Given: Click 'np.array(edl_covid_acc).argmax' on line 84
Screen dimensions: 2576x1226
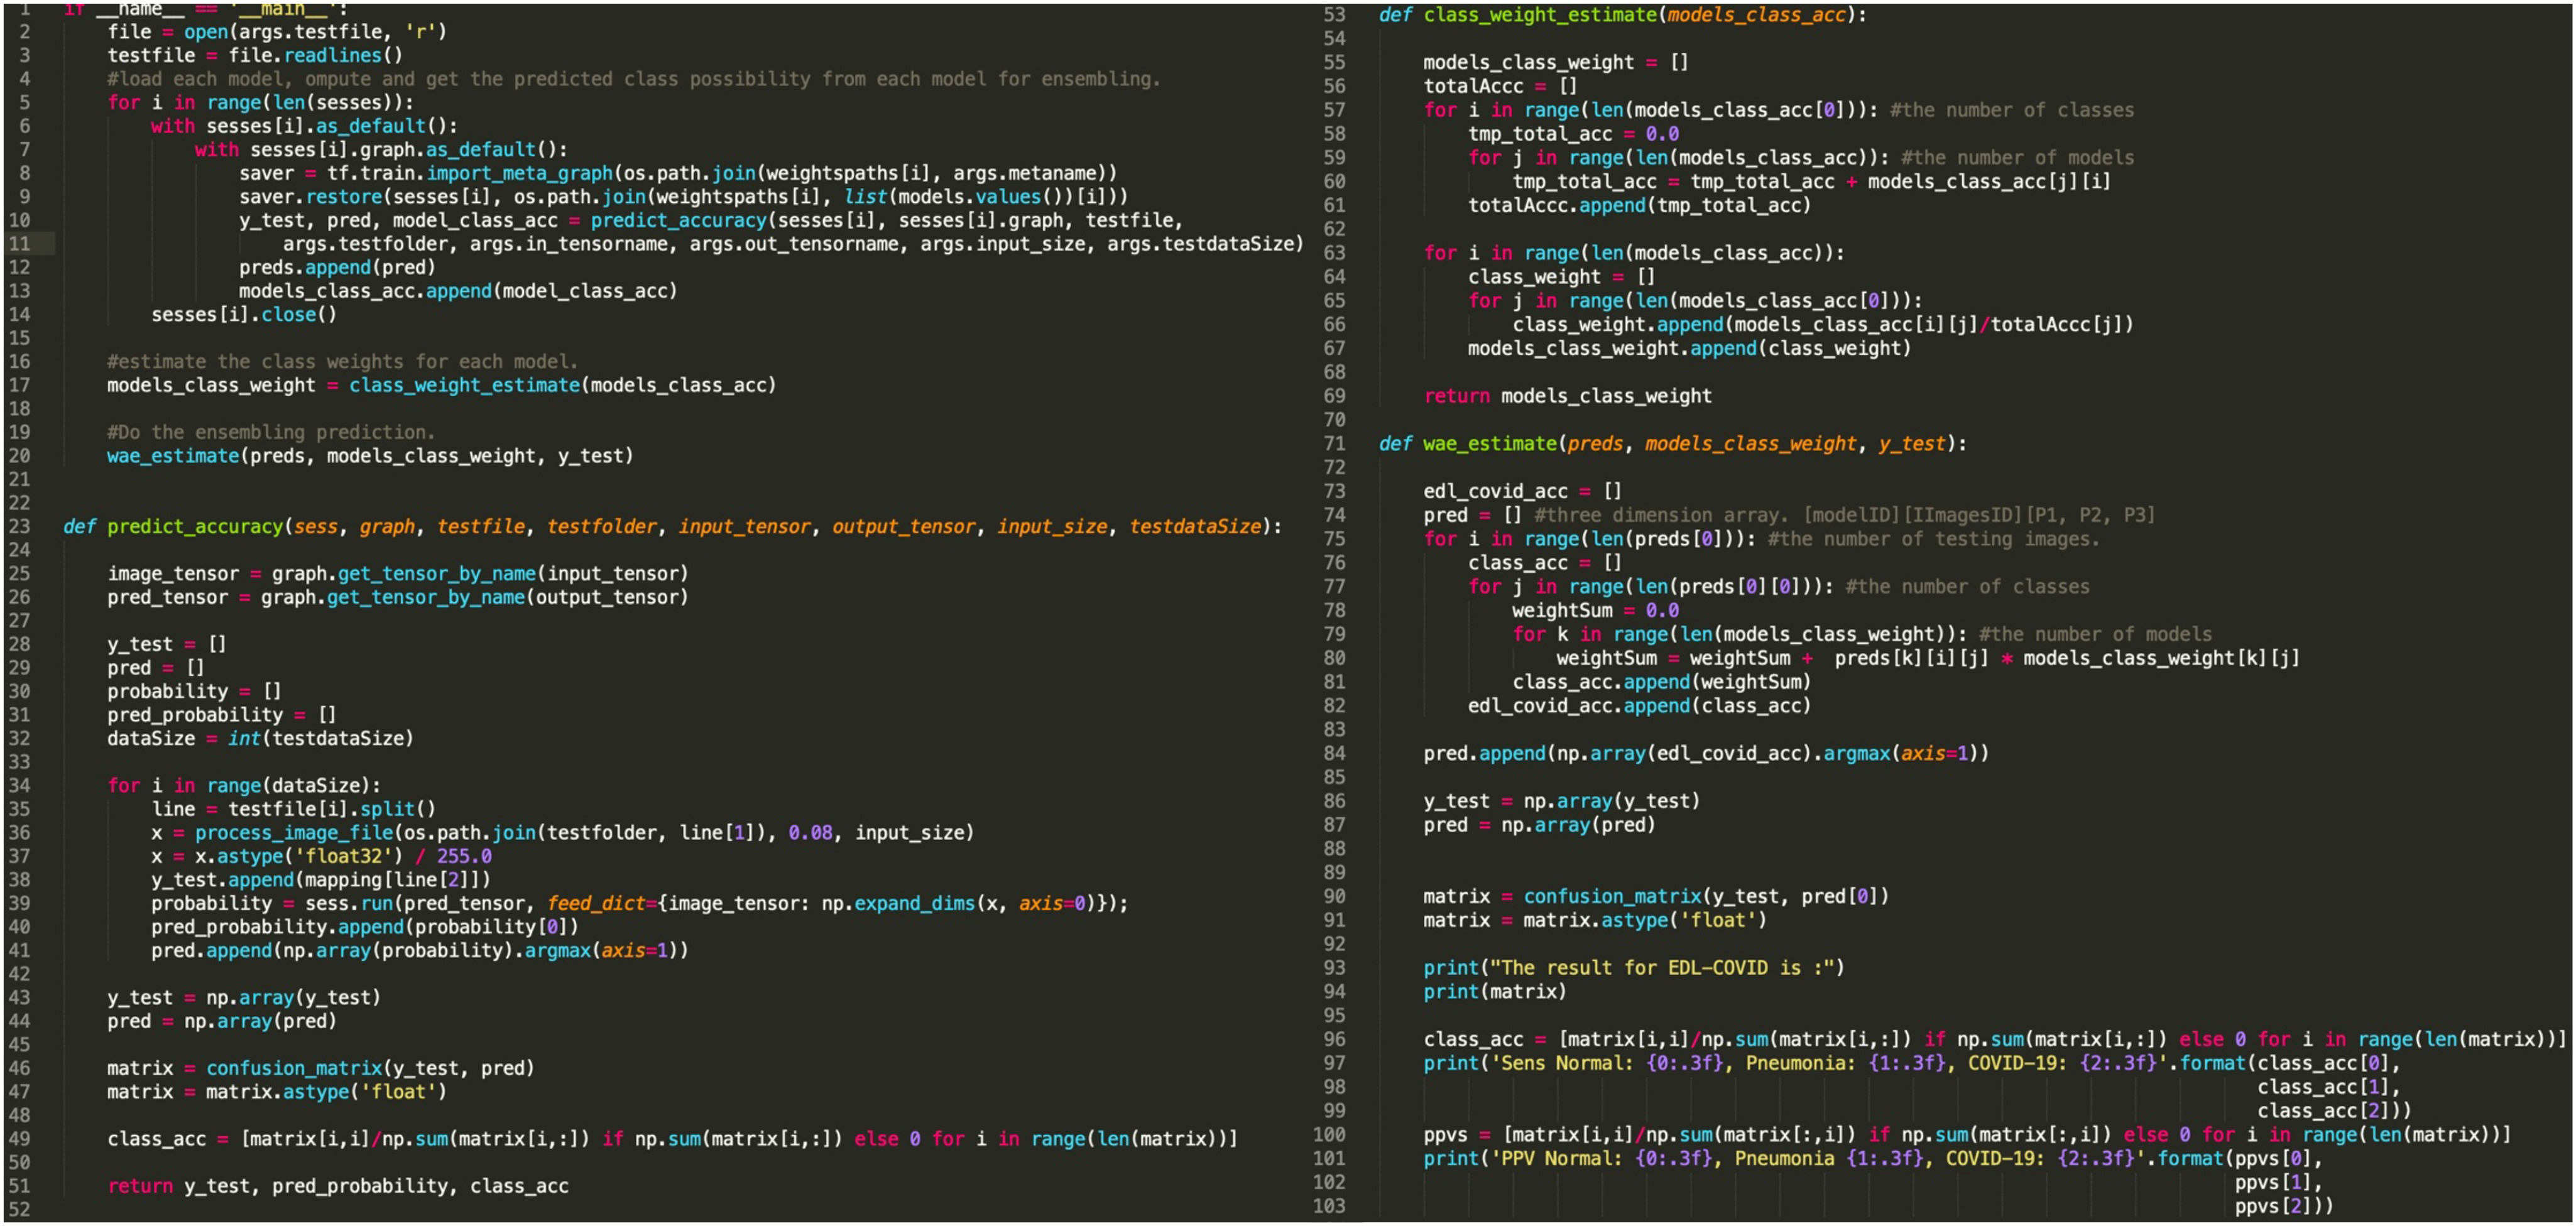Looking at the screenshot, I should point(1723,753).
